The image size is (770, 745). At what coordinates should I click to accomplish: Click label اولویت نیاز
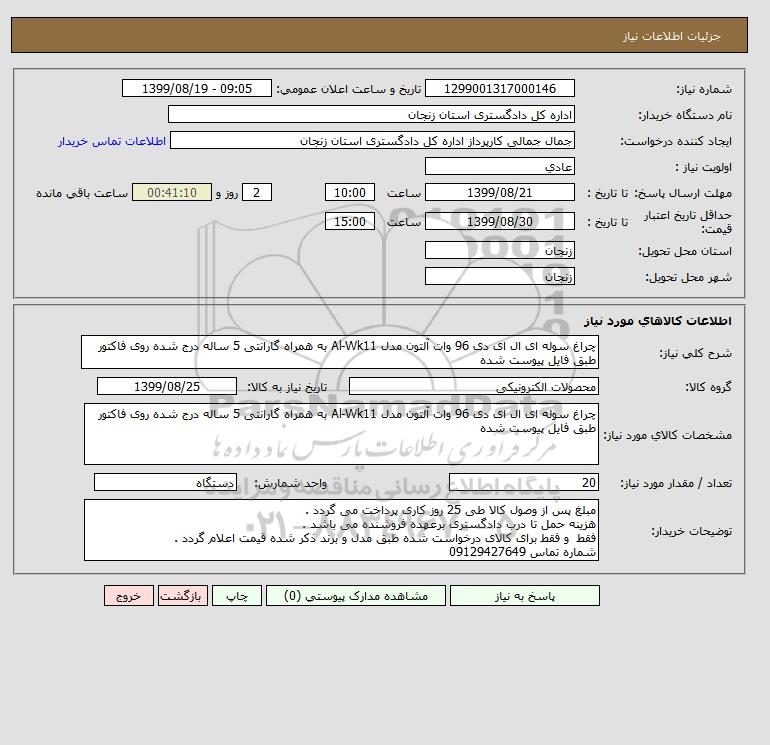point(704,167)
